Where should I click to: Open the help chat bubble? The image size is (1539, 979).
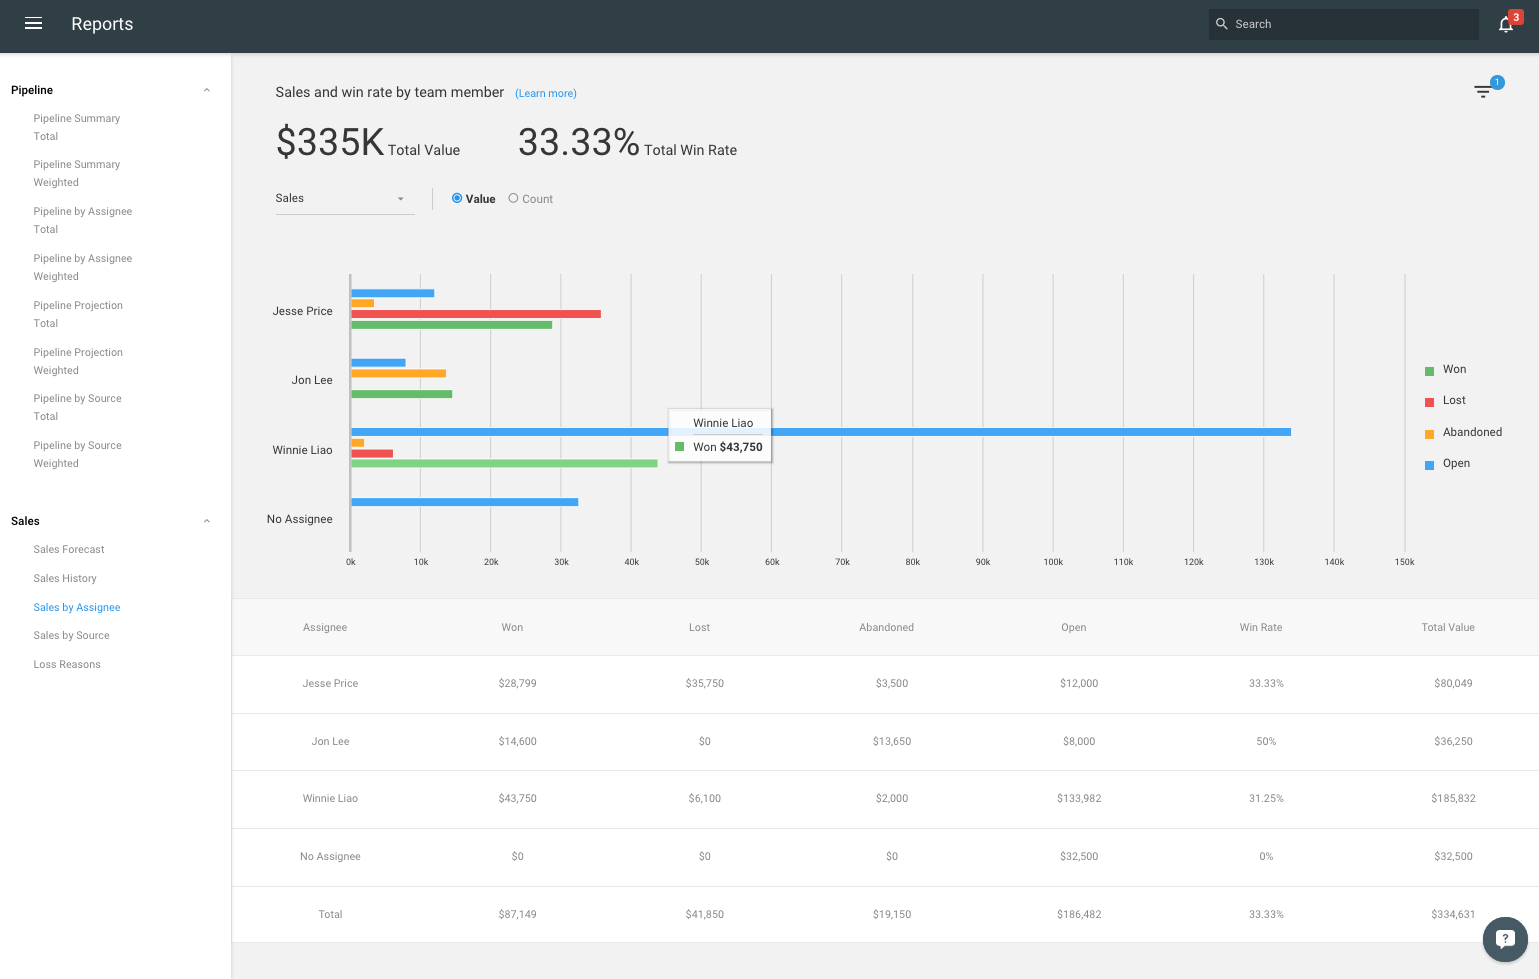tap(1505, 939)
